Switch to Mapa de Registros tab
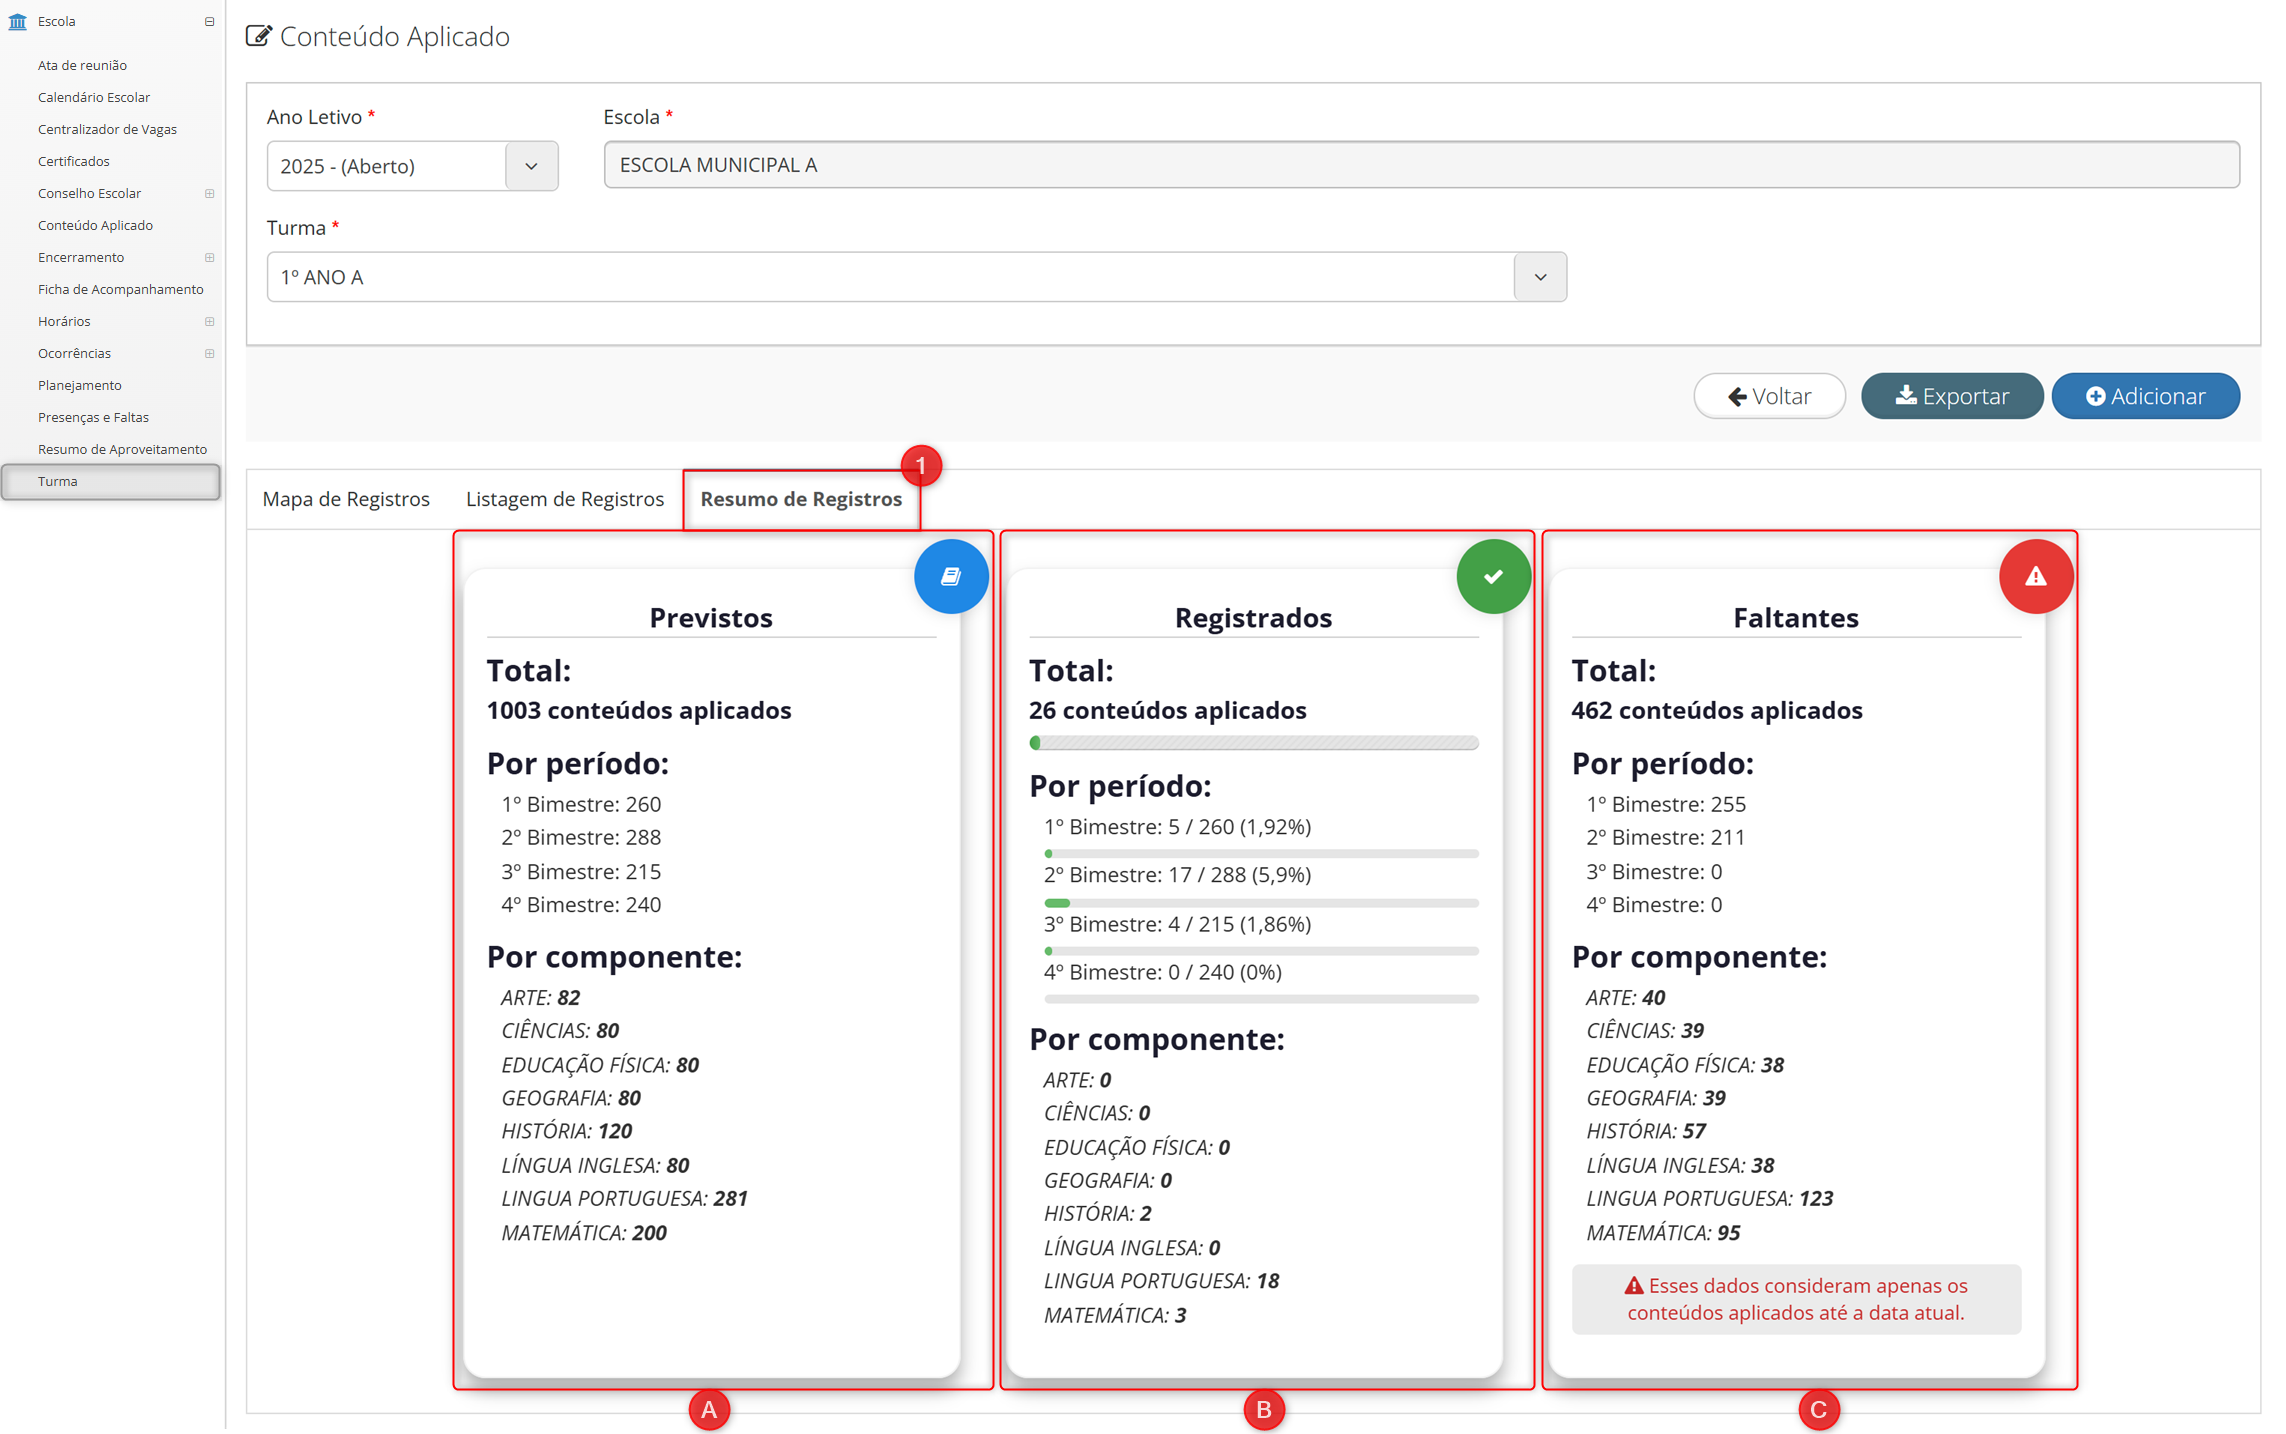Screen dimensions: 2286x1434 coord(346,499)
